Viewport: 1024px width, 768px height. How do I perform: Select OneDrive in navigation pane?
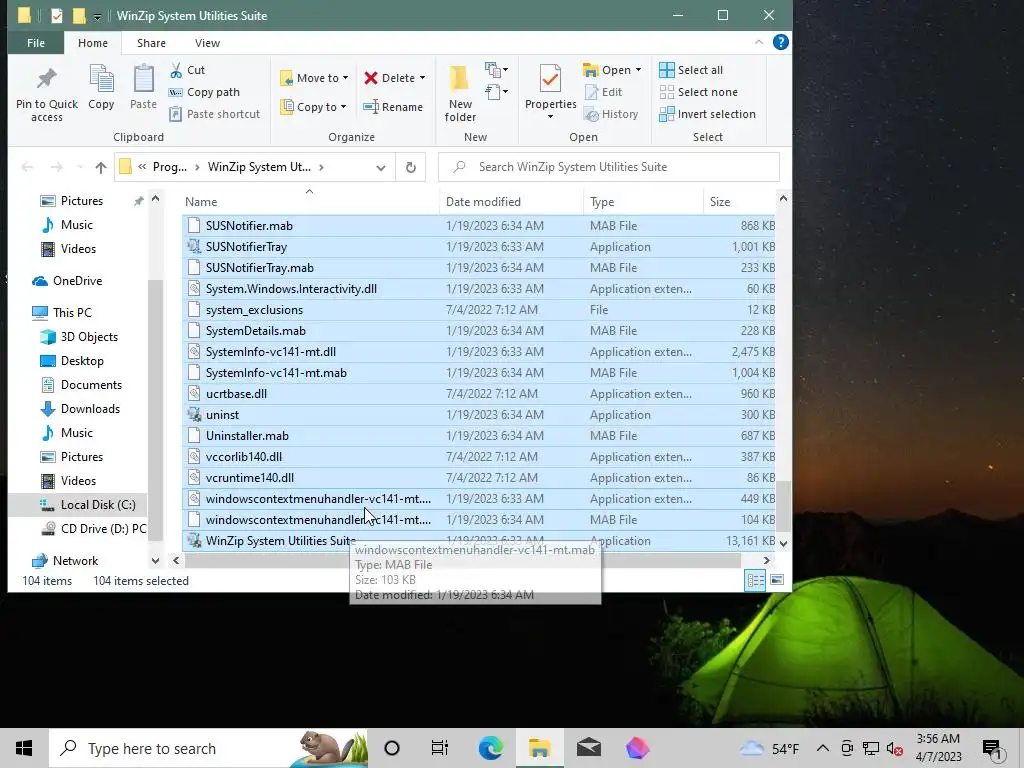tap(78, 281)
